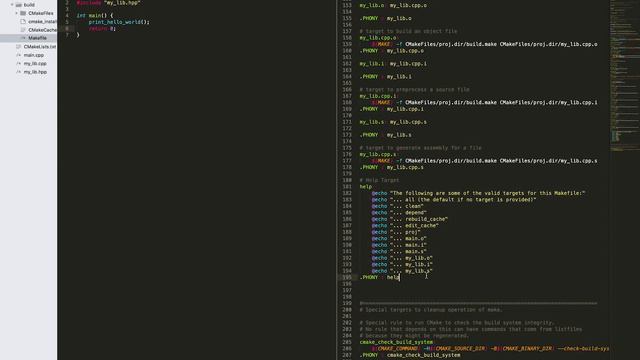Click echo line containing "... edit_cache"
This screenshot has height=360, width=640.
tap(405, 225)
